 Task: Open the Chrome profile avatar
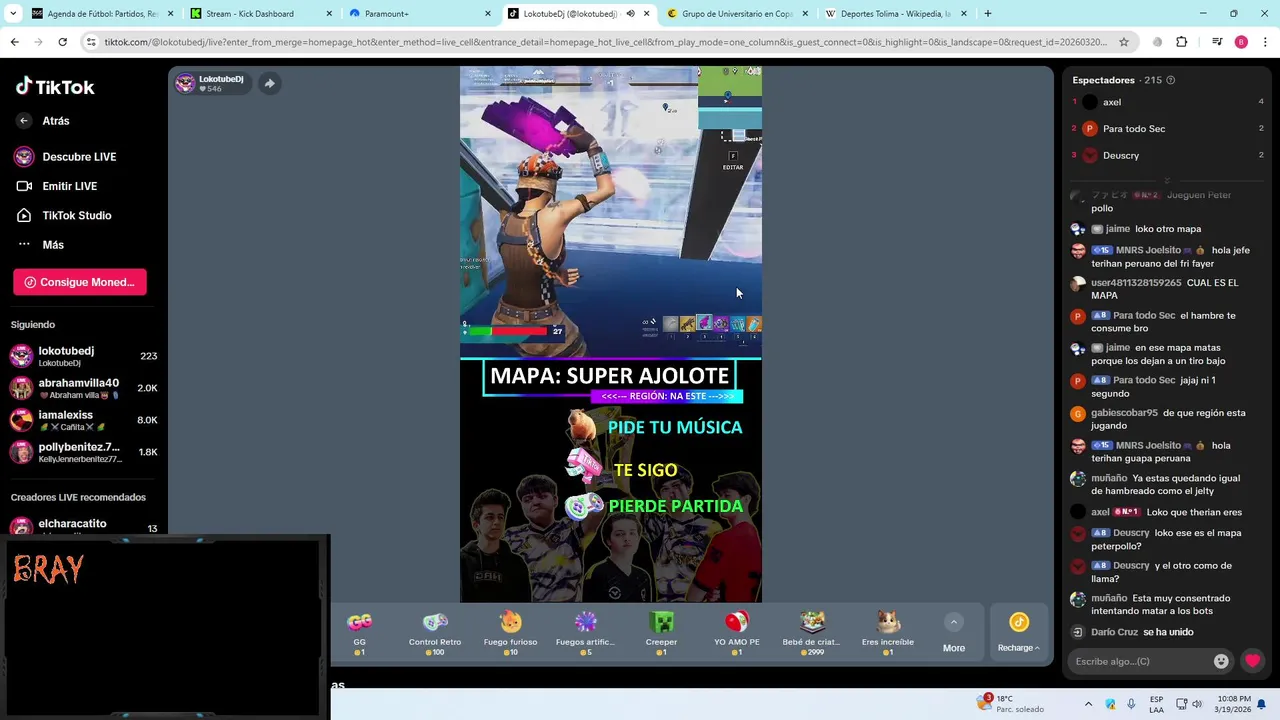1241,42
